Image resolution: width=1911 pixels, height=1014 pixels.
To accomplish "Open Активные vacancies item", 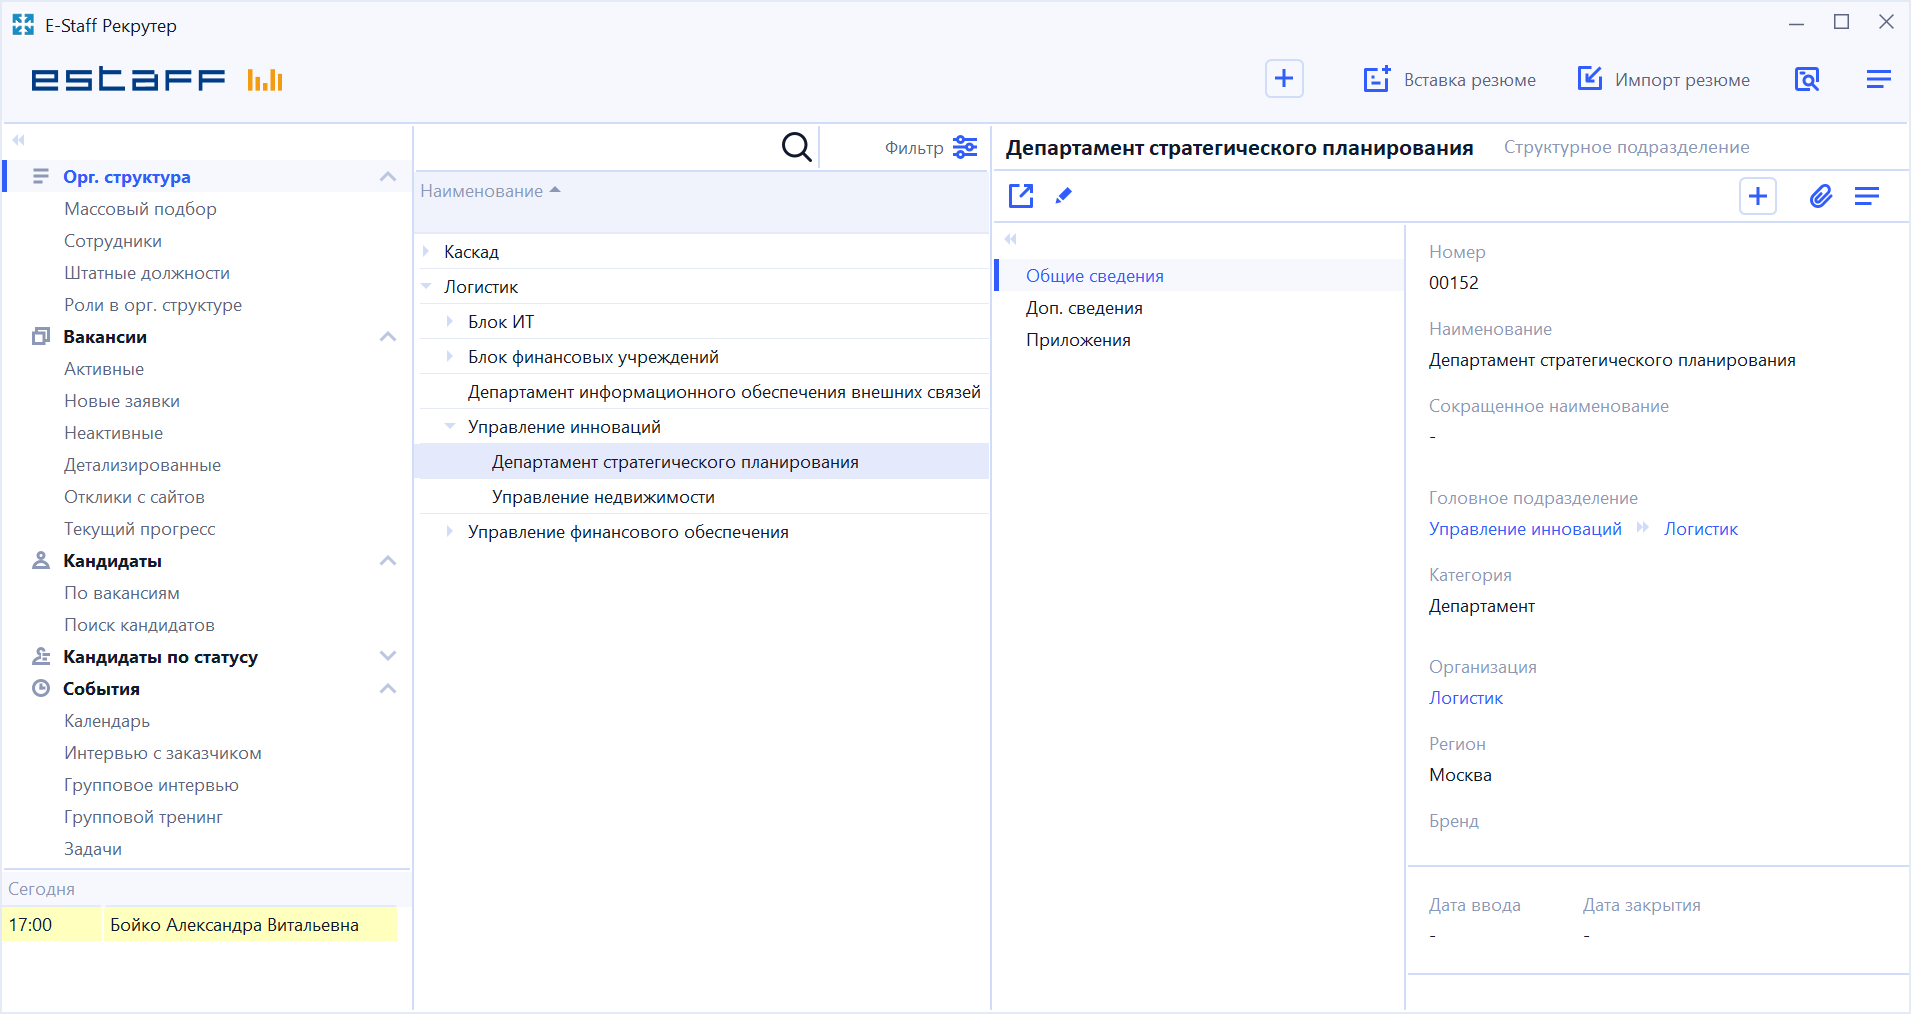I will tap(104, 369).
